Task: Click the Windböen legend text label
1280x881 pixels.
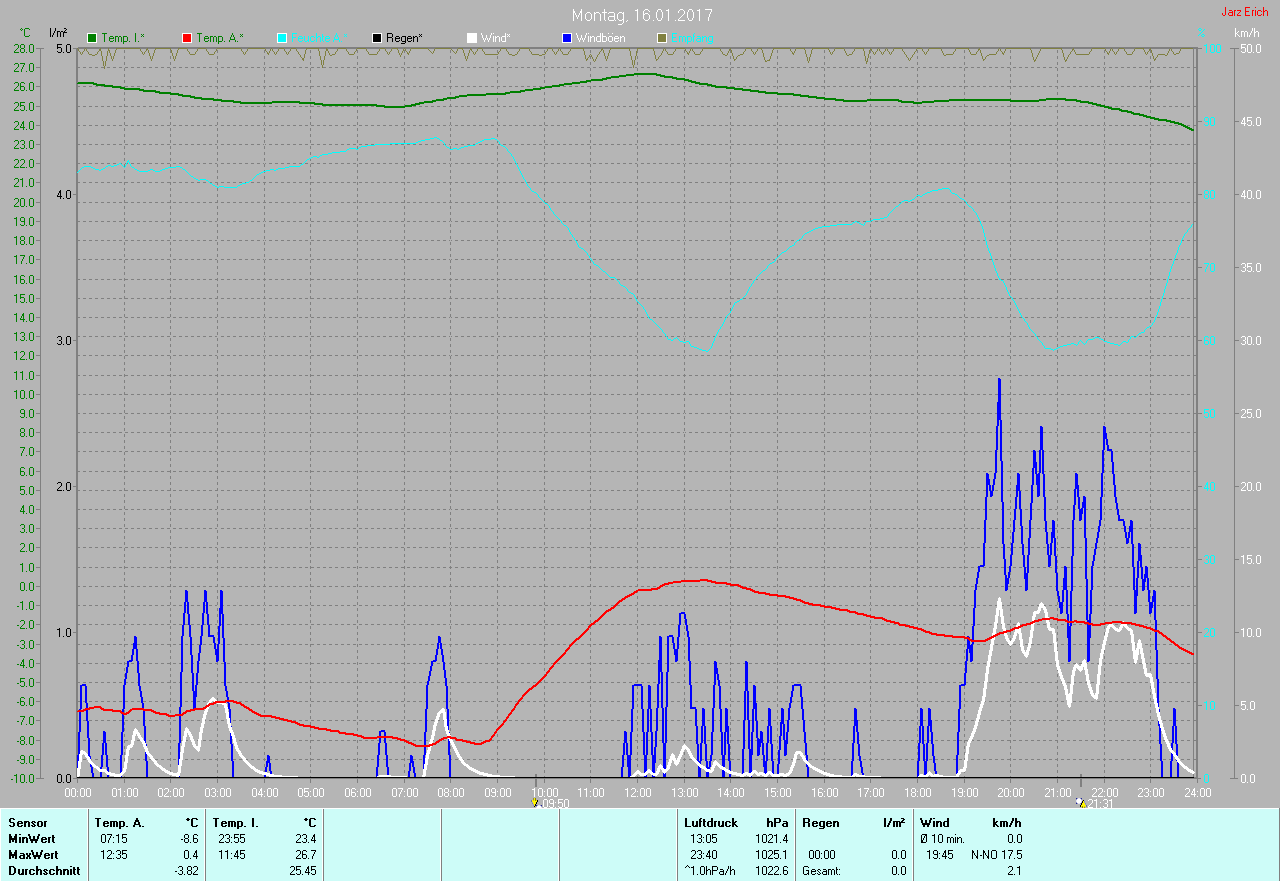Action: click(600, 38)
